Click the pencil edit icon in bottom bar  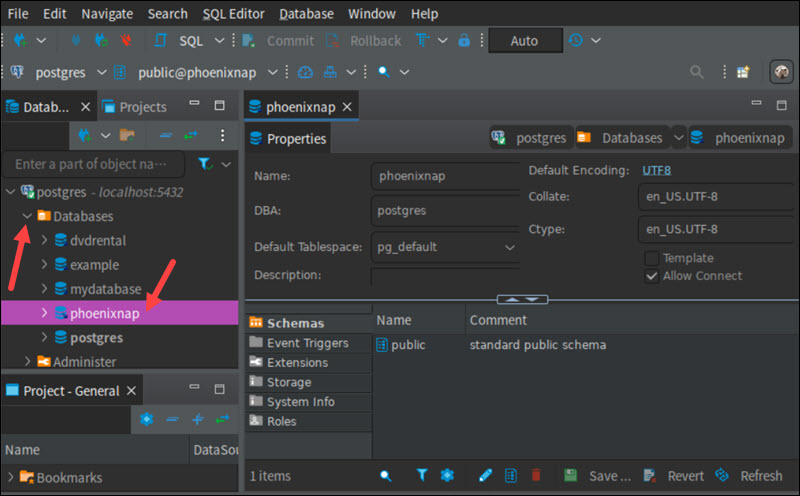pyautogui.click(x=485, y=476)
